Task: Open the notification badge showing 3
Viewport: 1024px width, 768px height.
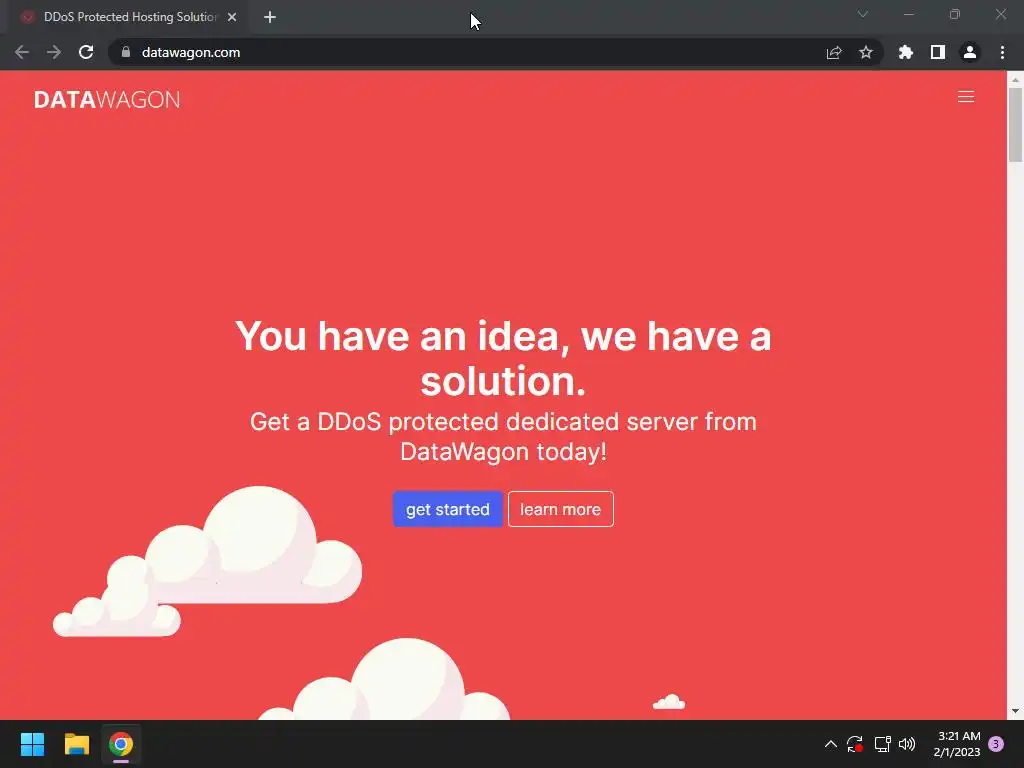Action: point(995,744)
